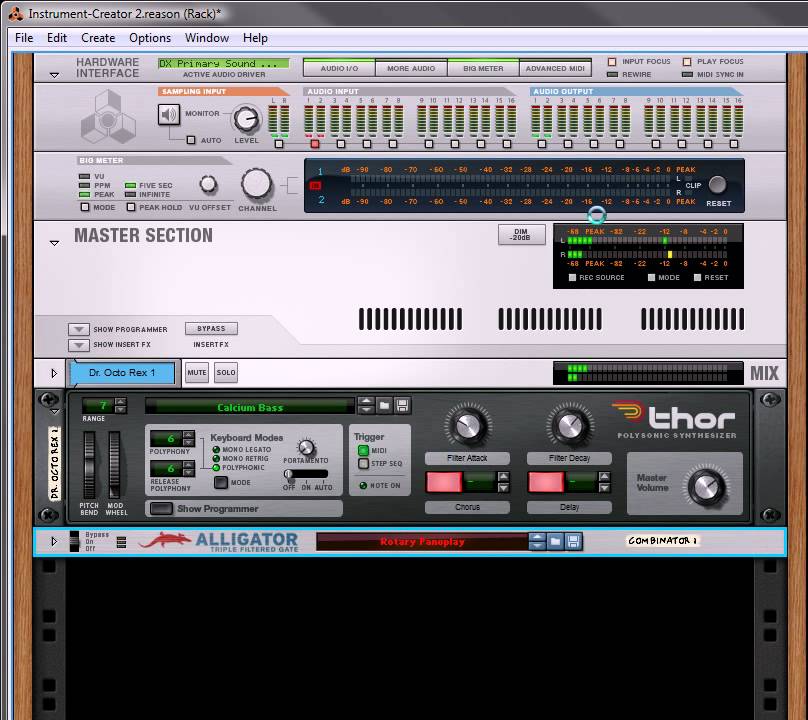Turn the Filter Decay knob
808x720 pixels.
pos(570,425)
